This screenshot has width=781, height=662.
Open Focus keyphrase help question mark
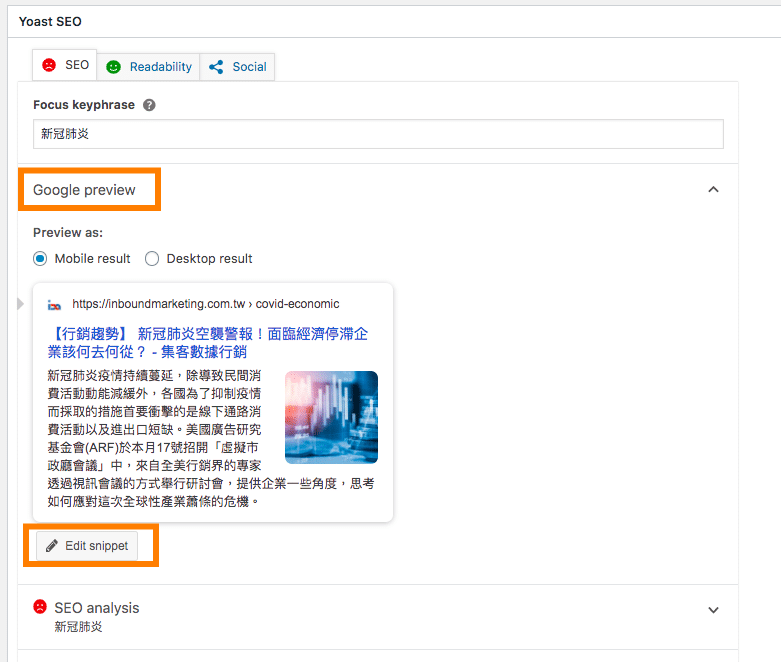pos(149,105)
